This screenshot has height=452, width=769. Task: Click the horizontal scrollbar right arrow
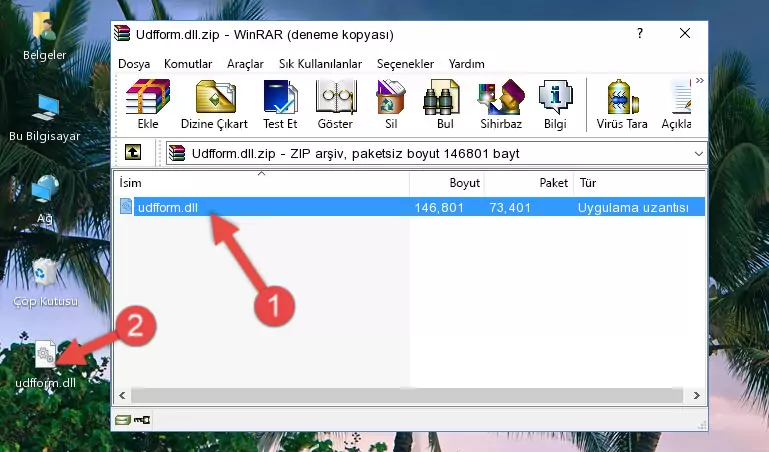[696, 395]
